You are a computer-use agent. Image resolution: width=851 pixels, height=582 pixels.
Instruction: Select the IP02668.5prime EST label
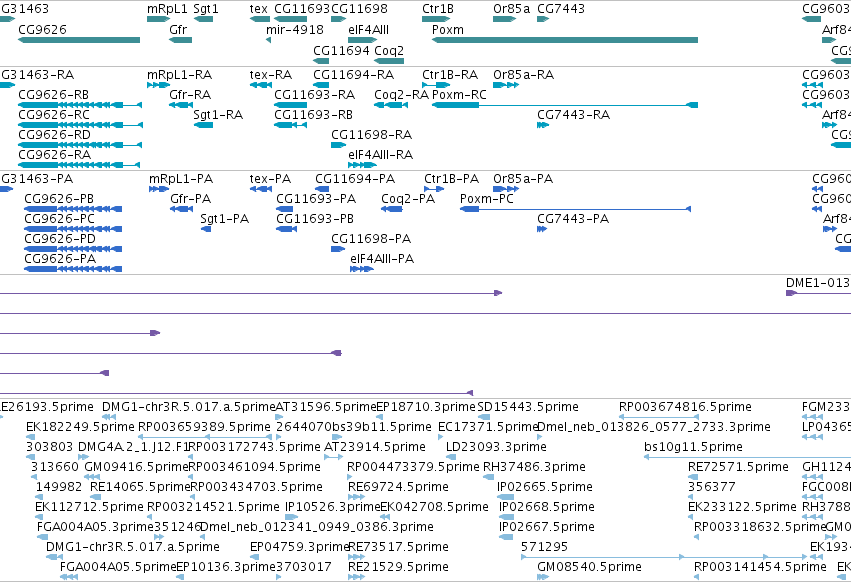coord(547,507)
